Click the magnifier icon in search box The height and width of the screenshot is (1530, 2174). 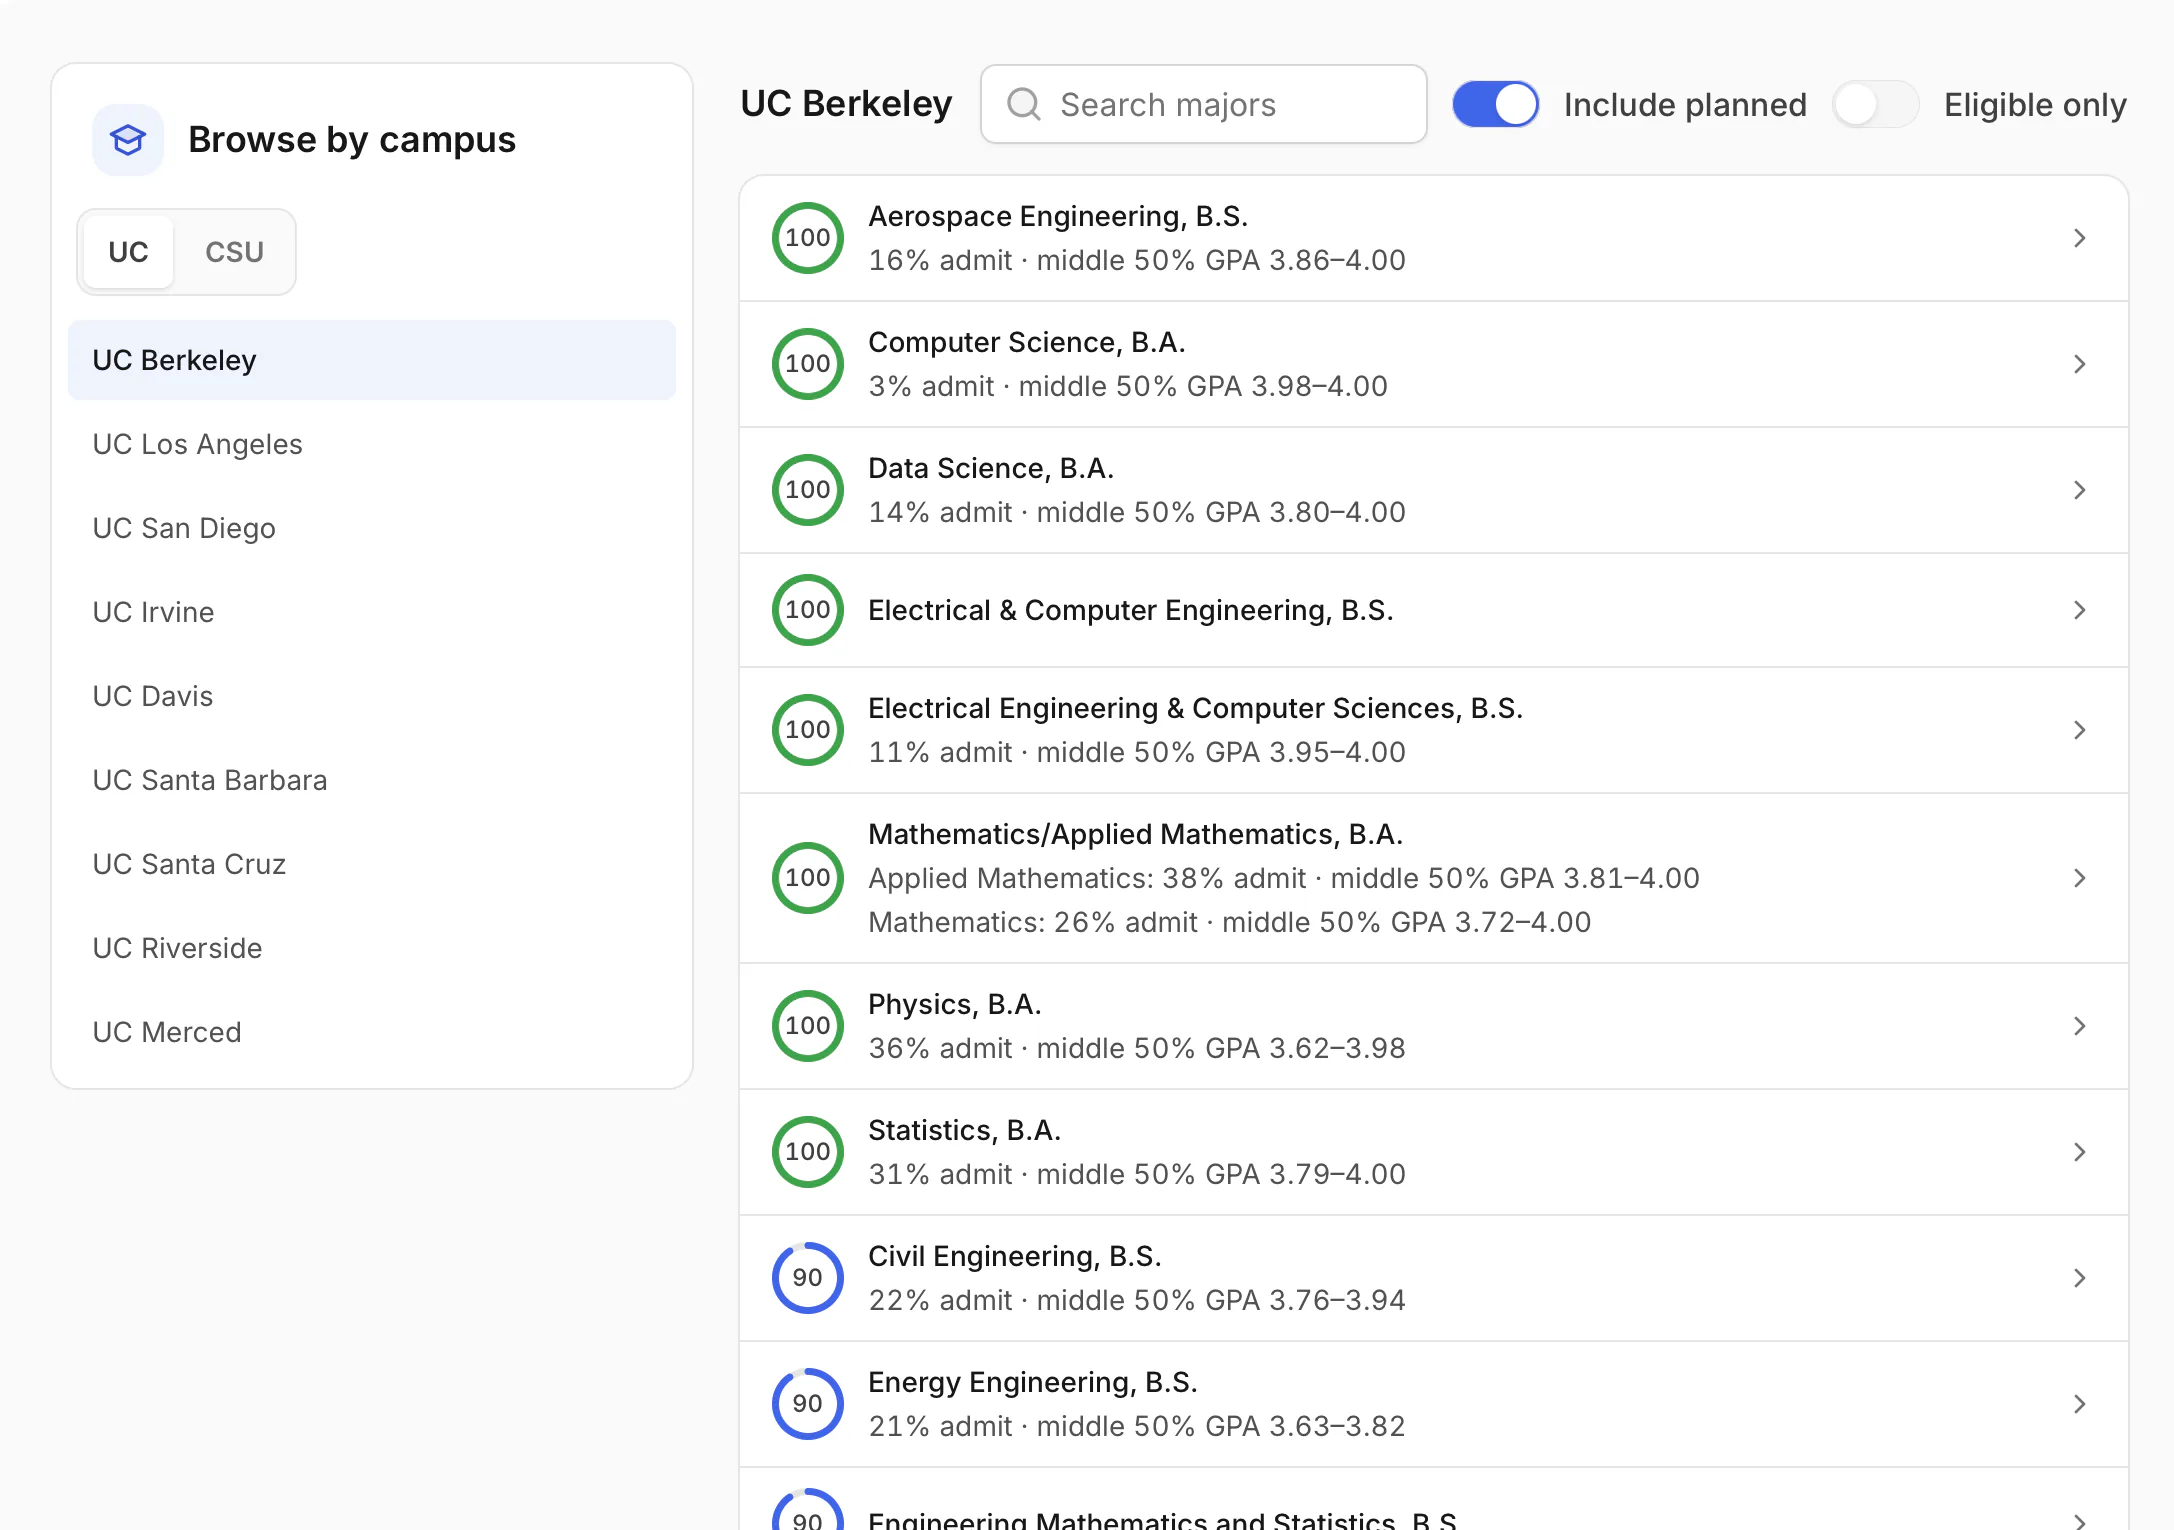1023,104
